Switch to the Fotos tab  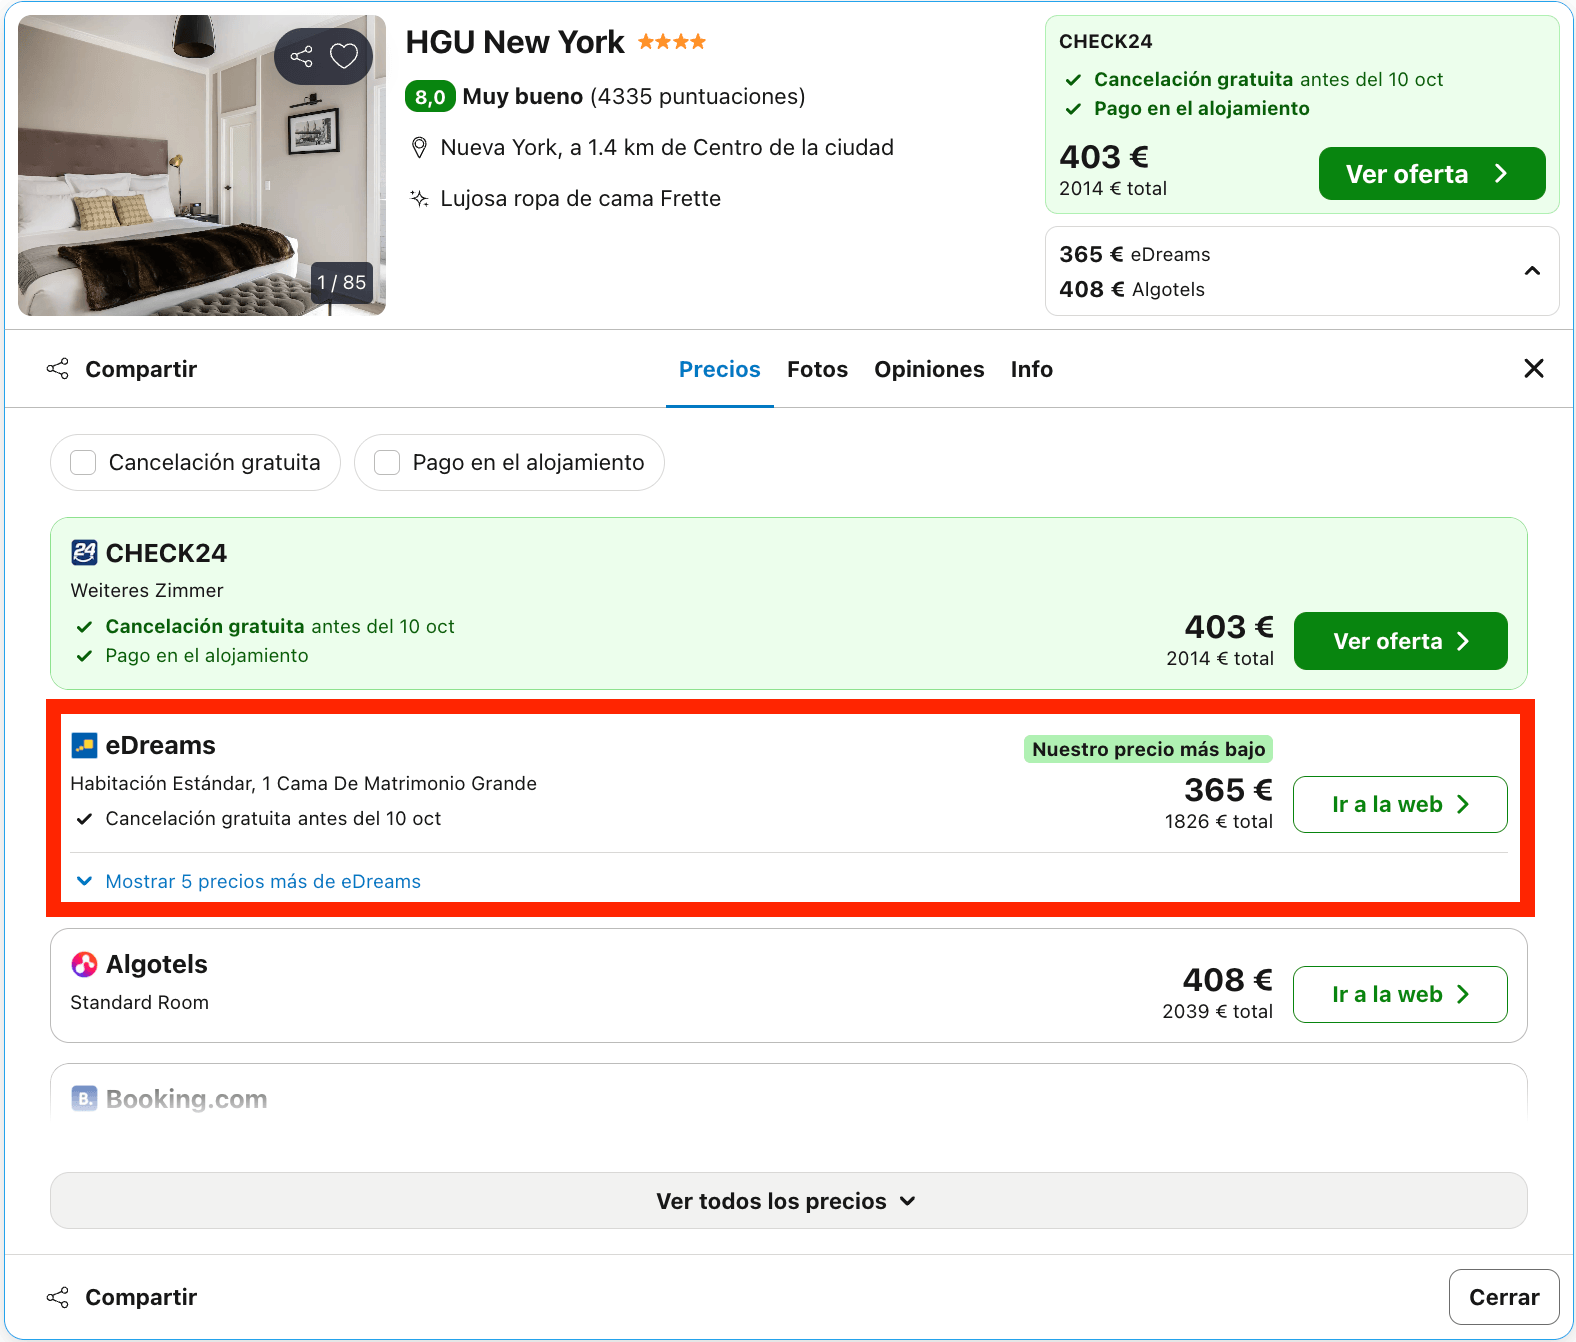click(x=817, y=369)
